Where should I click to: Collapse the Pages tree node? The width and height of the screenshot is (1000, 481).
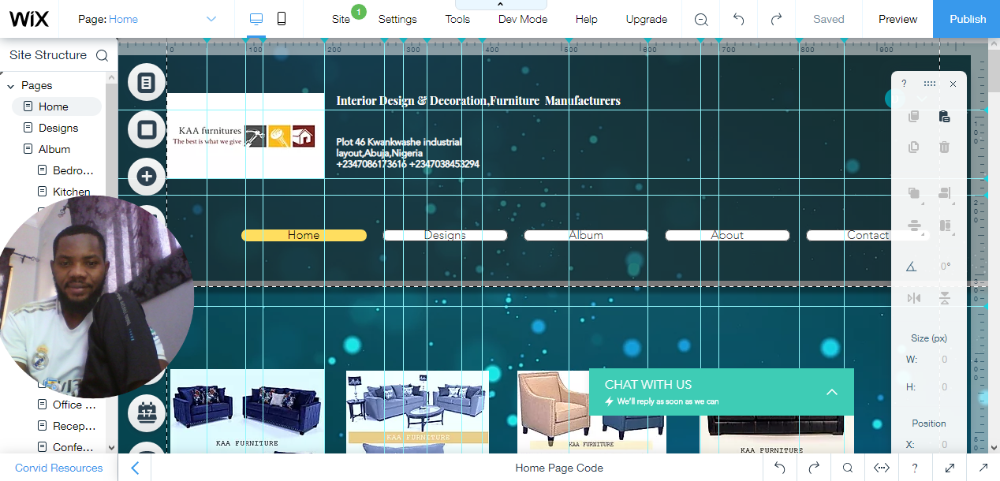tap(11, 85)
